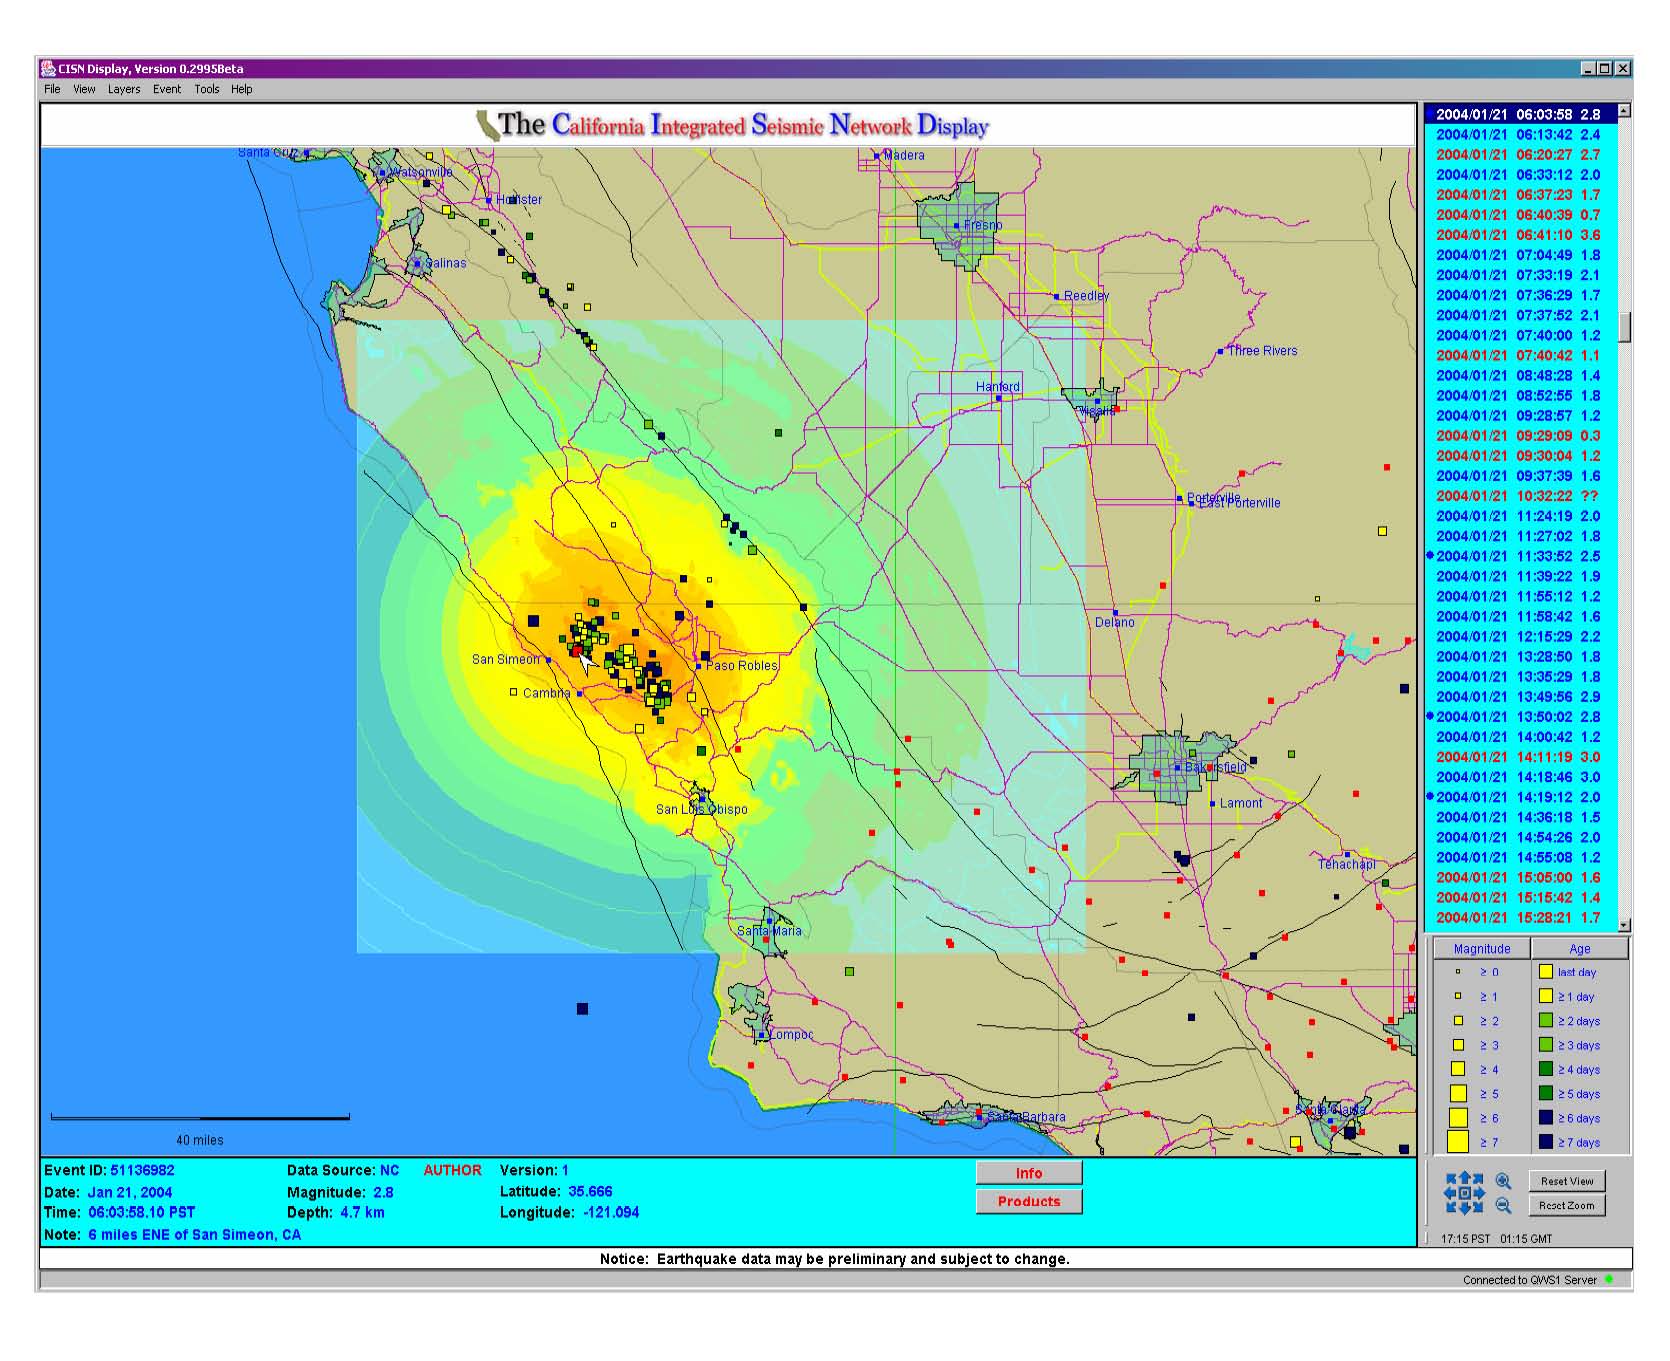
Task: Click the event list scrollbar thumb
Action: (1625, 327)
